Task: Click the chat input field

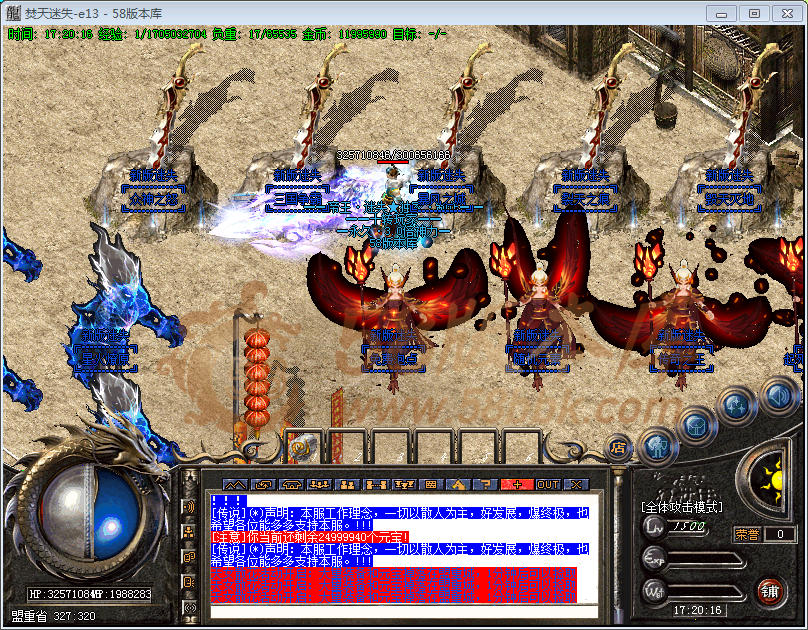Action: tap(405, 612)
